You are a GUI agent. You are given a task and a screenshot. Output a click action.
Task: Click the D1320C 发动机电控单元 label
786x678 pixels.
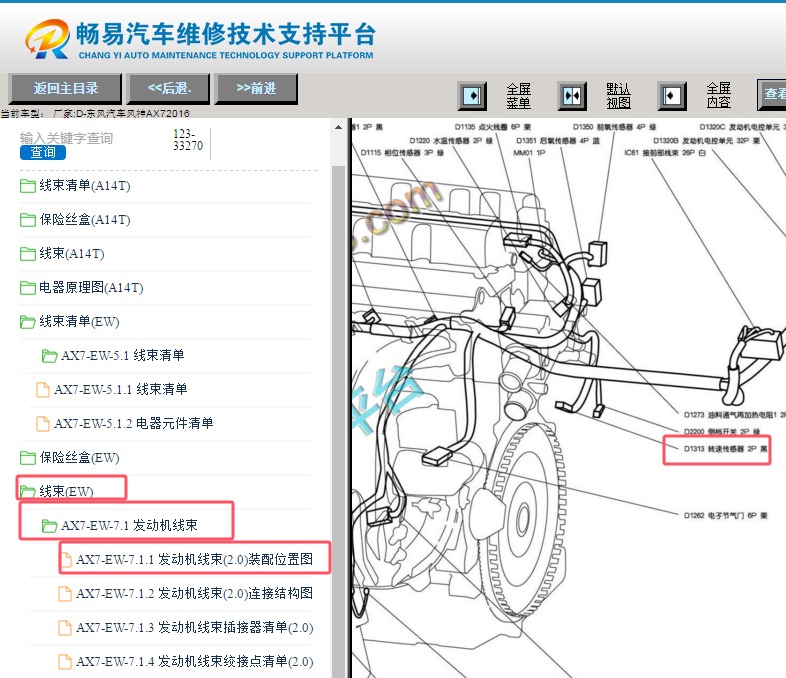click(x=742, y=127)
